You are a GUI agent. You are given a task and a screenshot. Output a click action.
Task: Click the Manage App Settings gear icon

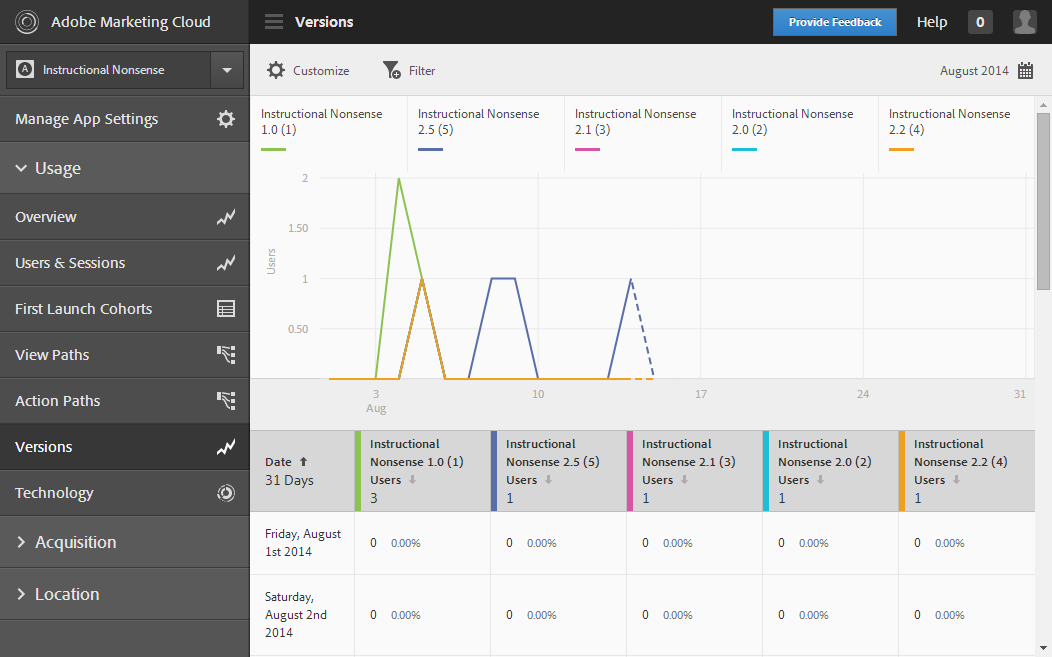click(226, 119)
